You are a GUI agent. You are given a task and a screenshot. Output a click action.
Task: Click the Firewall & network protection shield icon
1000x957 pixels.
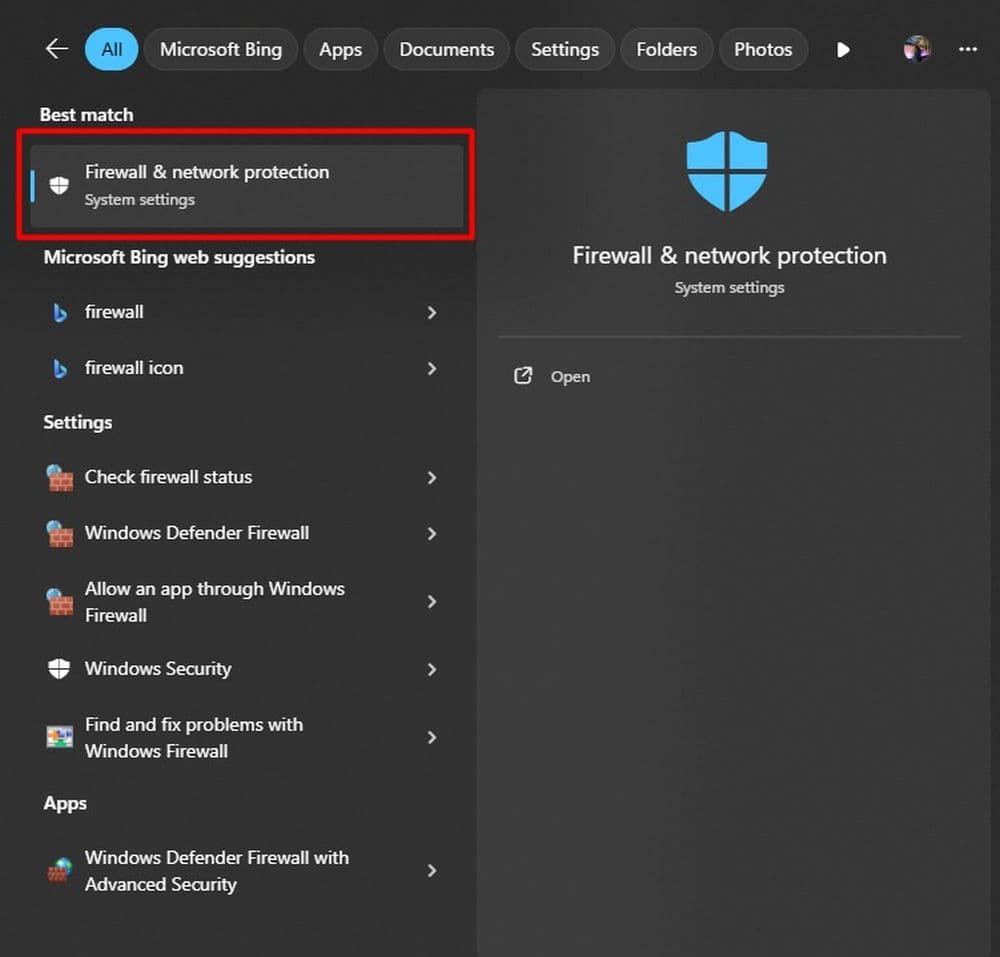58,185
